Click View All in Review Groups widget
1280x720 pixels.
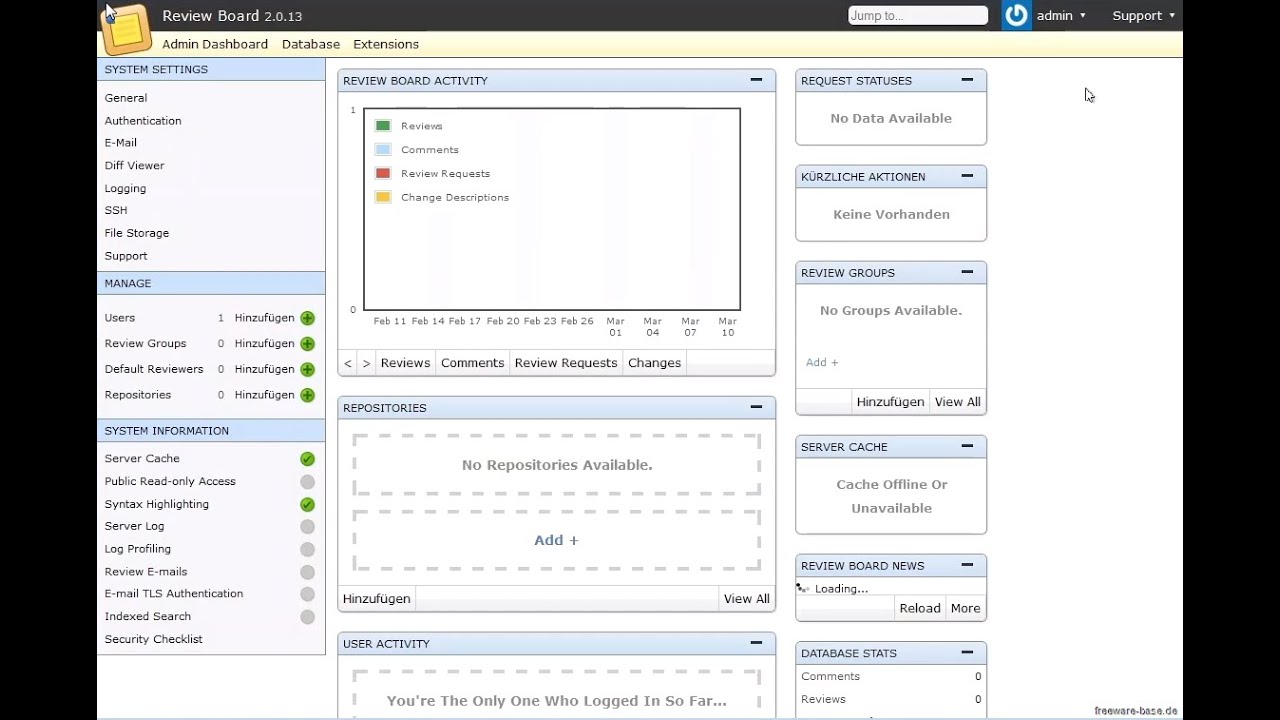pyautogui.click(x=957, y=402)
